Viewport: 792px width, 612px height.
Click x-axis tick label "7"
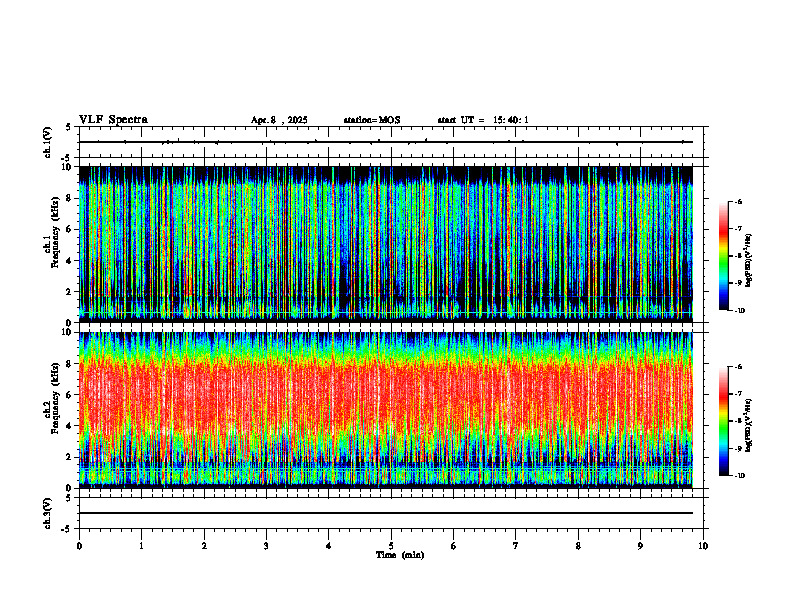tap(516, 546)
